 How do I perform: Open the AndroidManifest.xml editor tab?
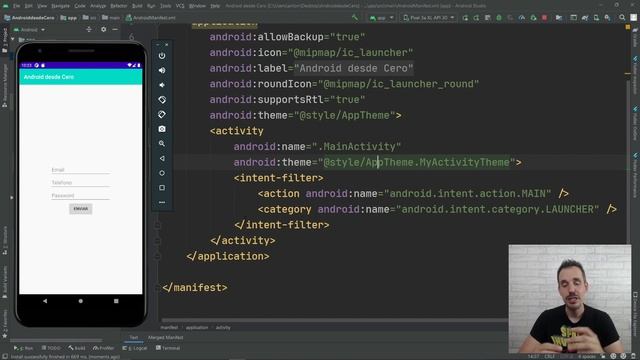(151, 18)
